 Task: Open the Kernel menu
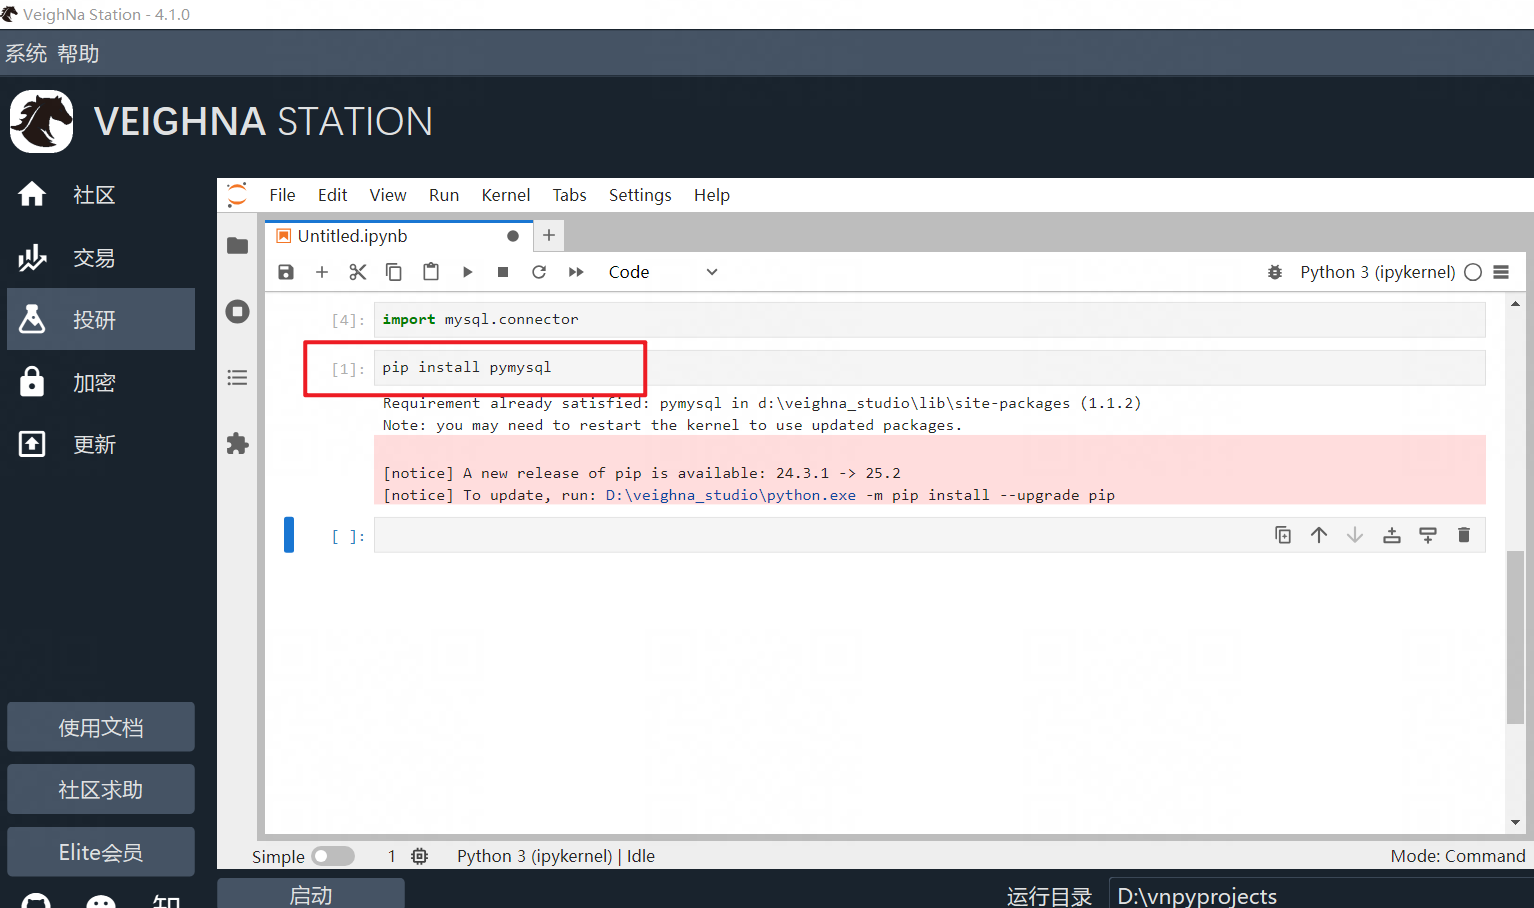506,195
